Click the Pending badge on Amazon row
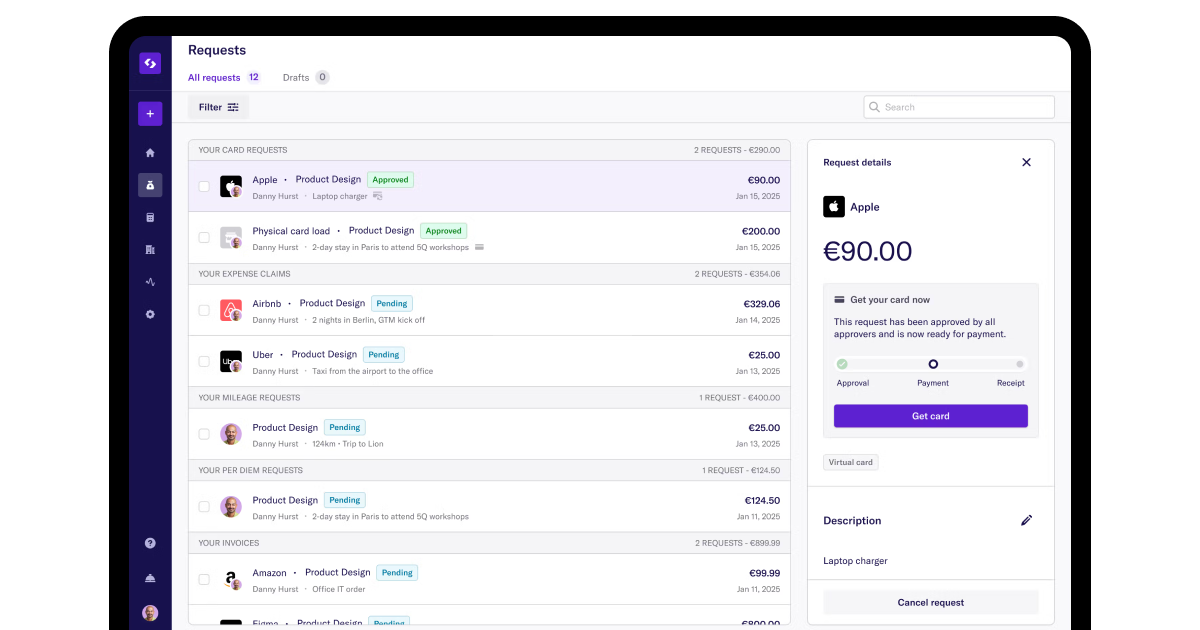The image size is (1200, 630). [397, 573]
